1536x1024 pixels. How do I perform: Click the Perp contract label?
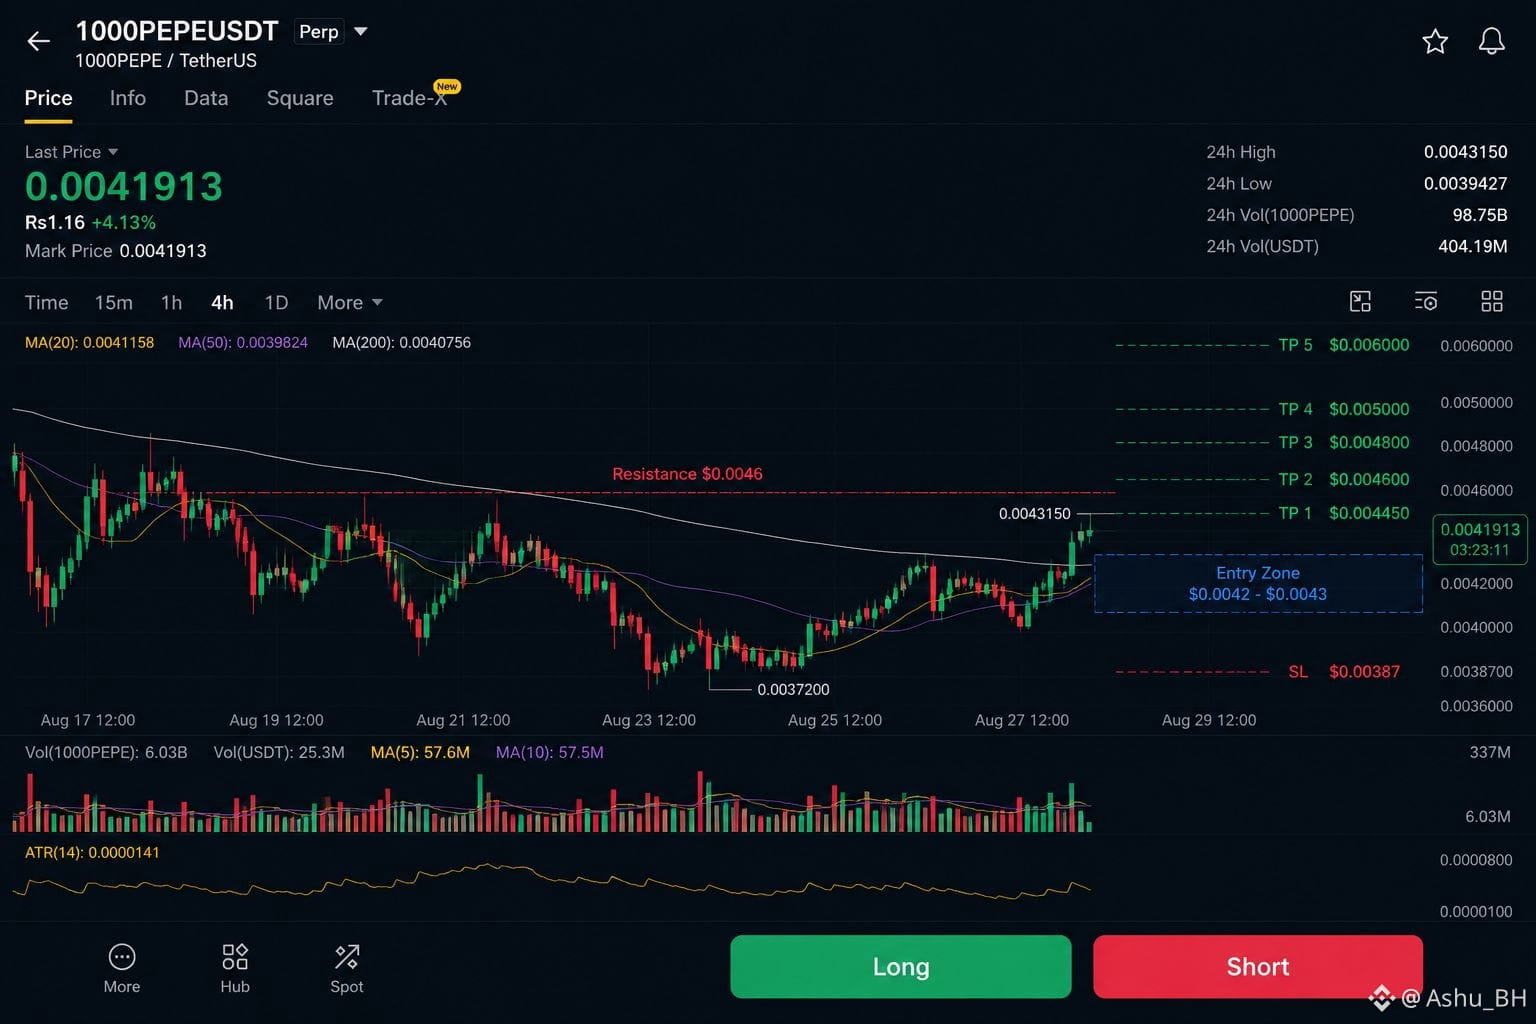click(x=319, y=32)
